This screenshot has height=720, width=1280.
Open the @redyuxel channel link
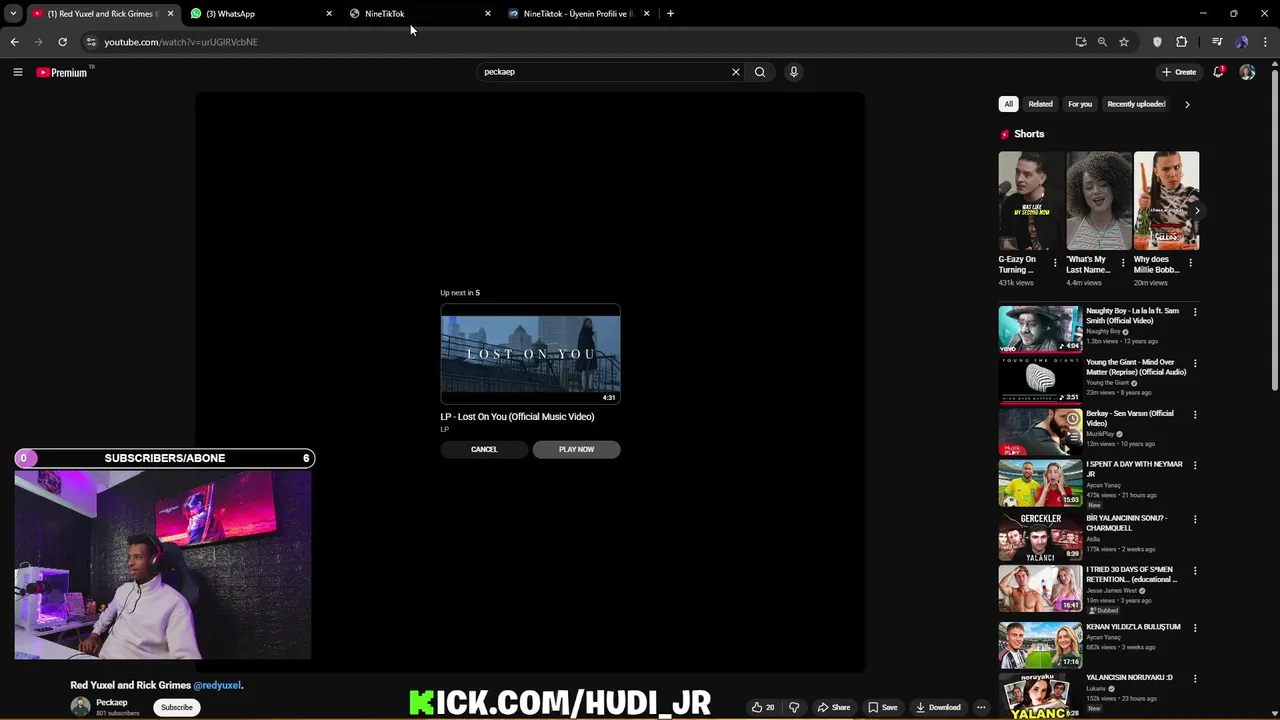(217, 685)
